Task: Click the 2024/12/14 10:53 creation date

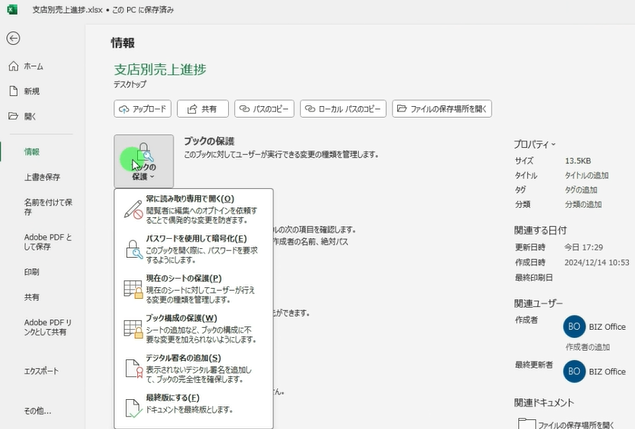Action: (x=597, y=263)
